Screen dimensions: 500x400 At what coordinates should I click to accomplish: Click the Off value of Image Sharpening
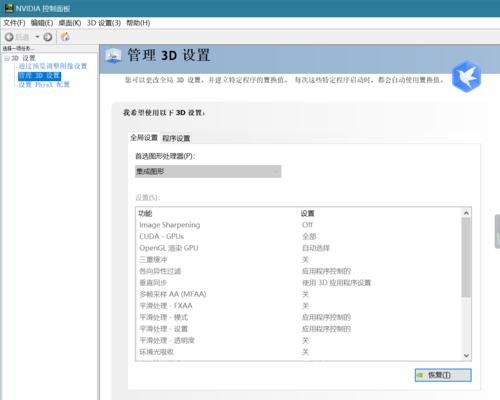(x=307, y=225)
